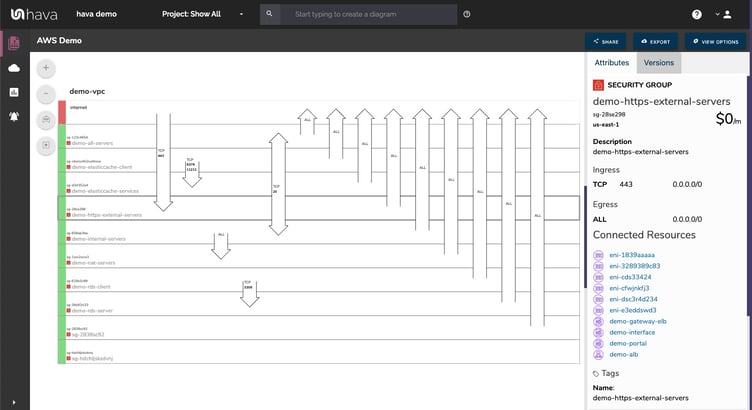Click the sg-28se298 identifier text

609,115
